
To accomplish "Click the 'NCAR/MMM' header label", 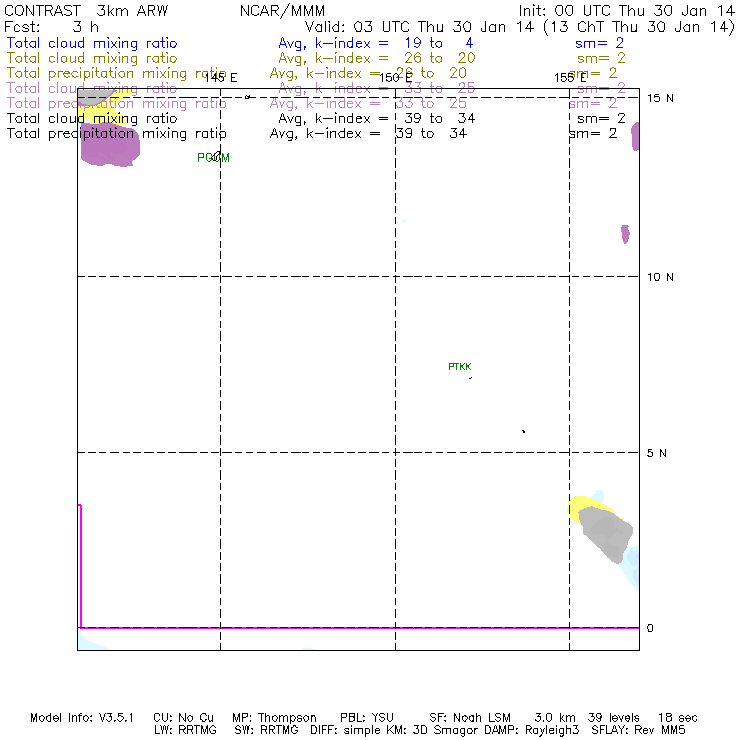I will 282,11.
